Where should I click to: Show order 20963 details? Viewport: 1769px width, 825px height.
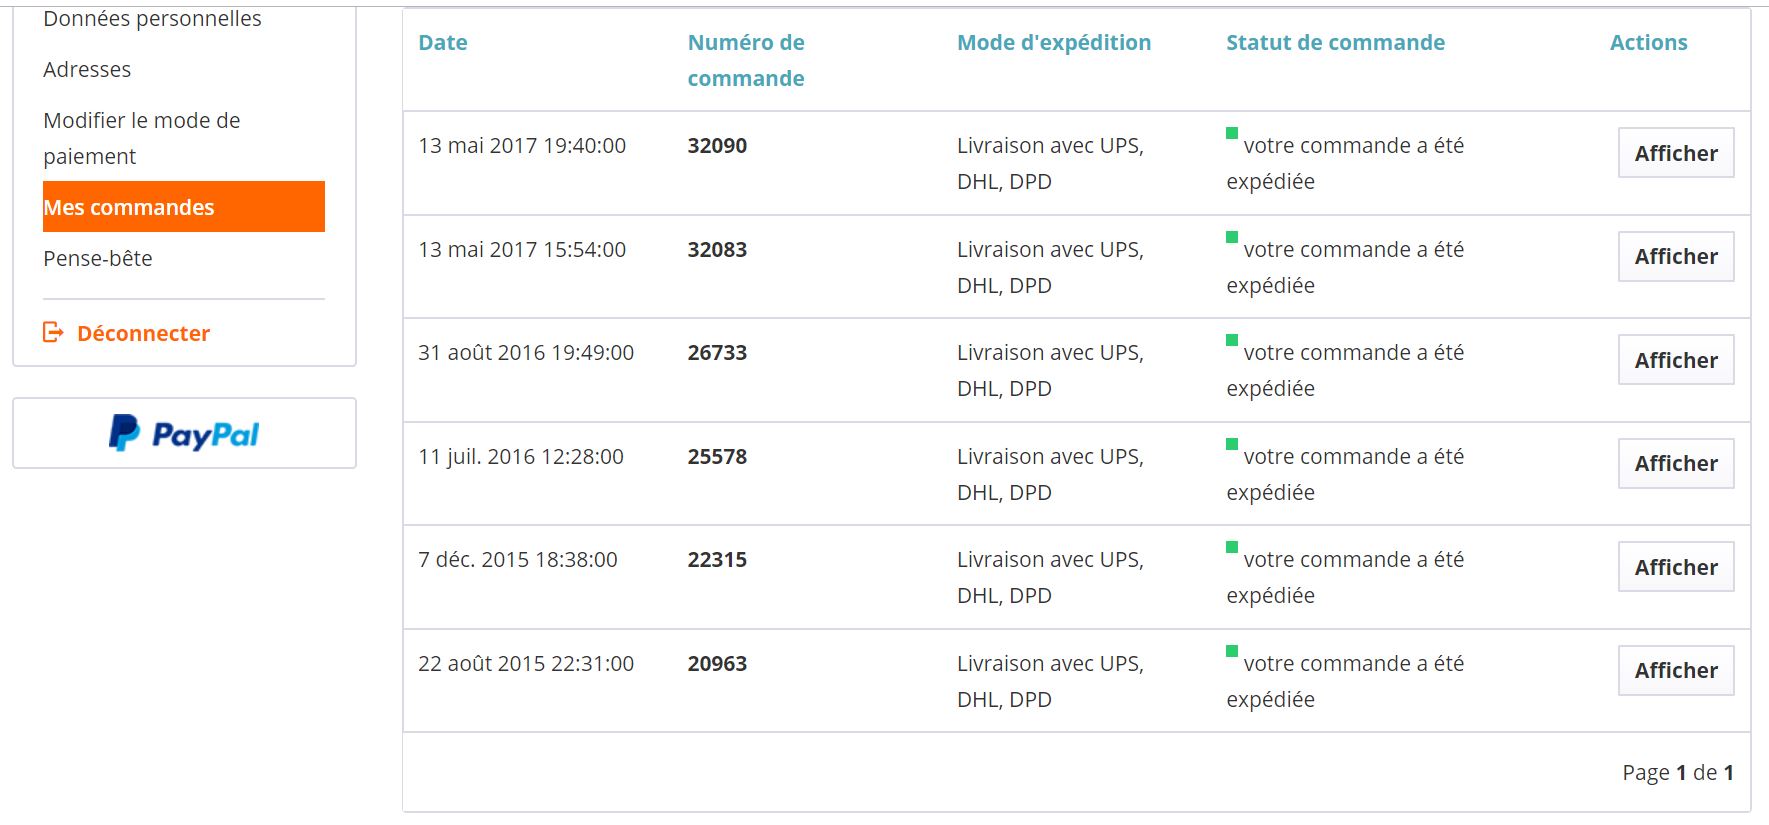1676,670
